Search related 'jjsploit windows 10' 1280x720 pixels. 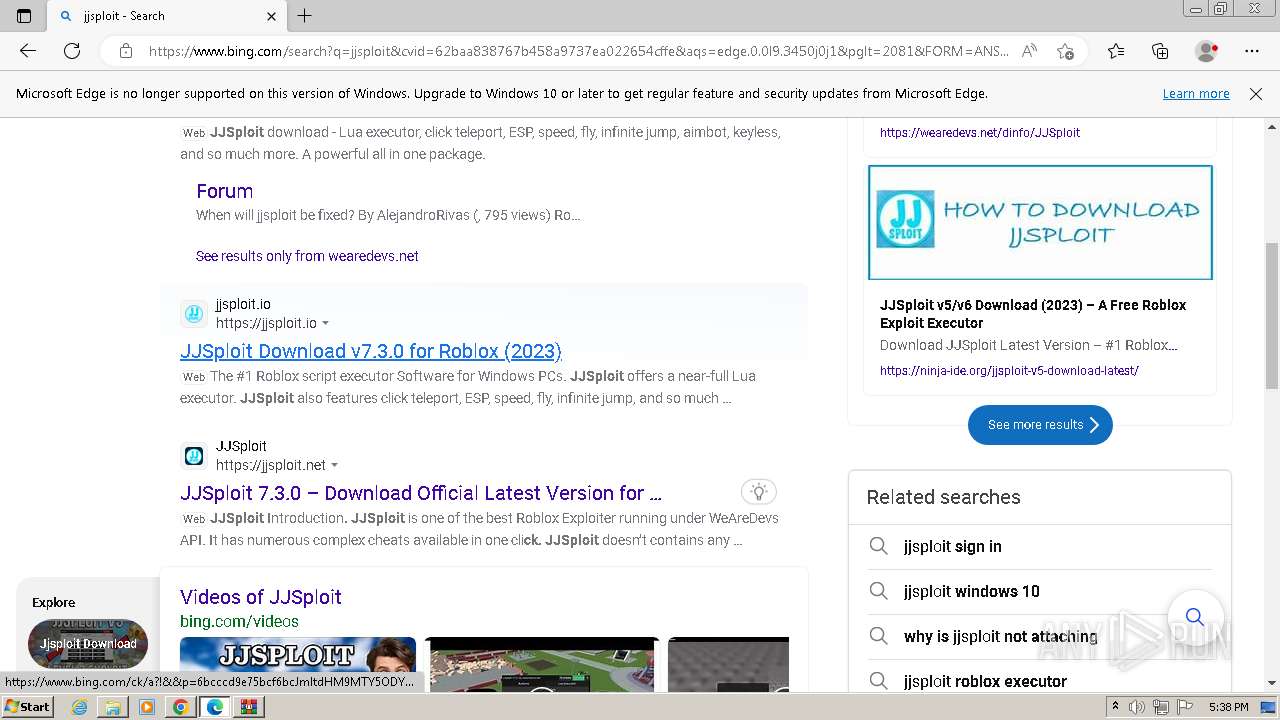point(972,591)
